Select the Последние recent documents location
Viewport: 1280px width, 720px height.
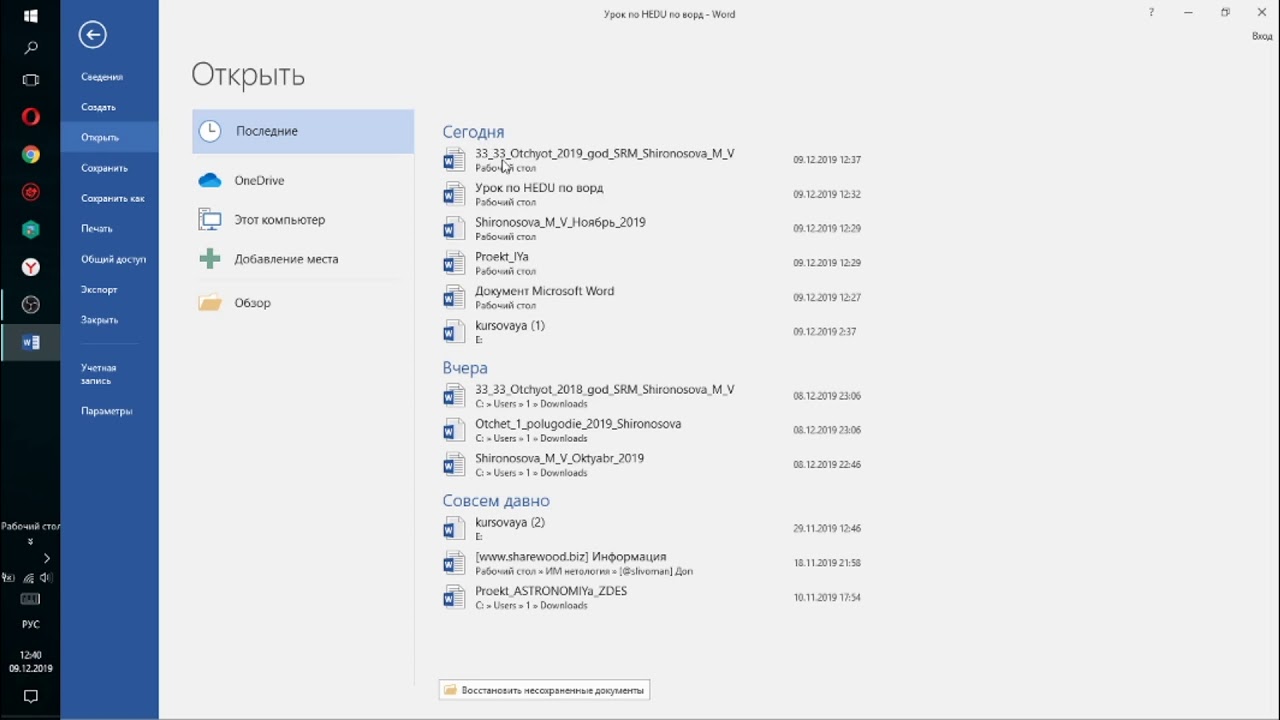[303, 131]
